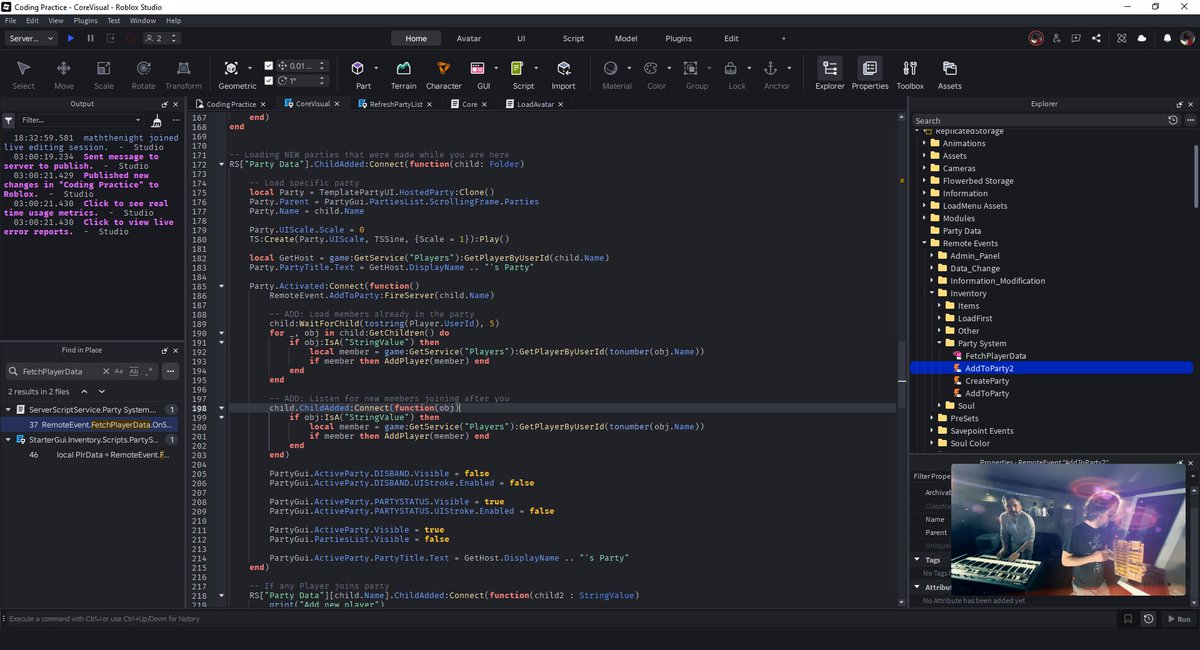The image size is (1200, 650).
Task: Start playtest with the blue Play button
Action: coord(70,38)
